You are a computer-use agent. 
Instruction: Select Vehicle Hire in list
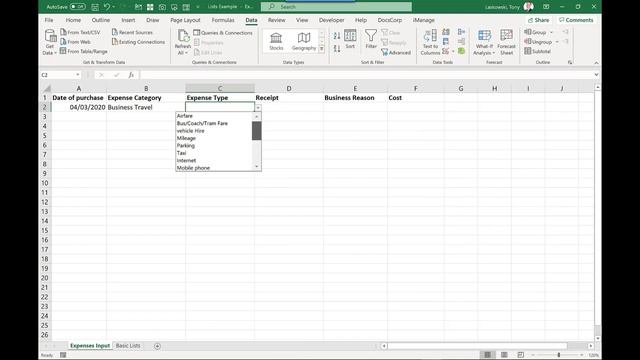coord(214,131)
